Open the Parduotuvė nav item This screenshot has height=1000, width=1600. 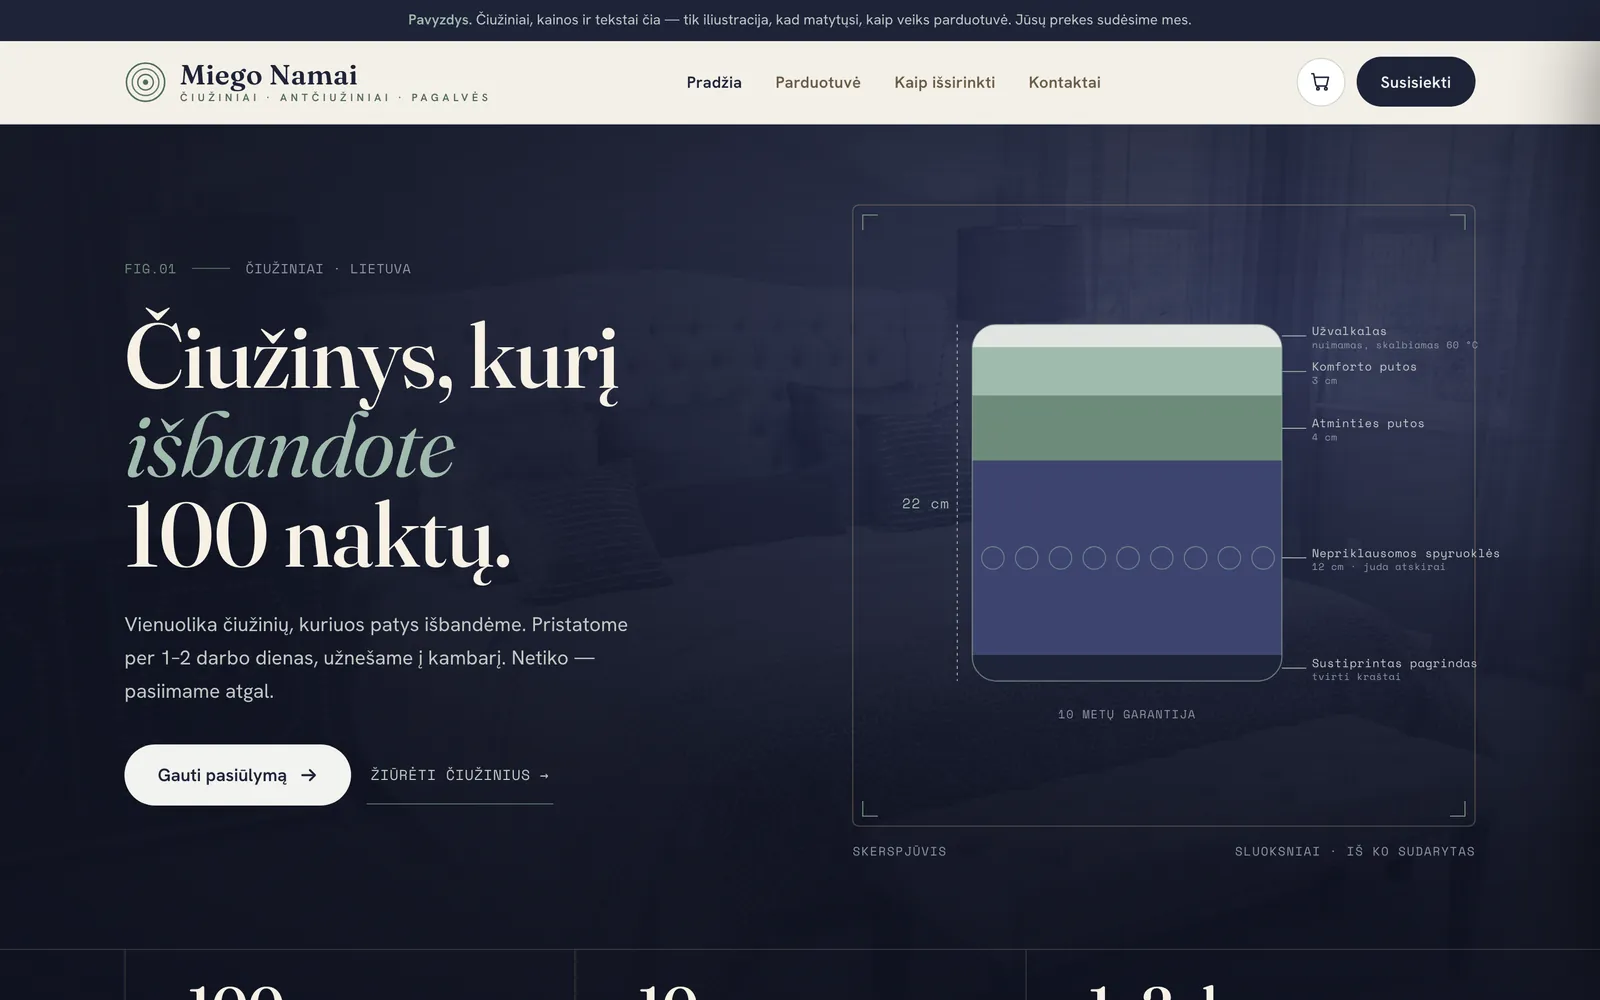coord(818,83)
